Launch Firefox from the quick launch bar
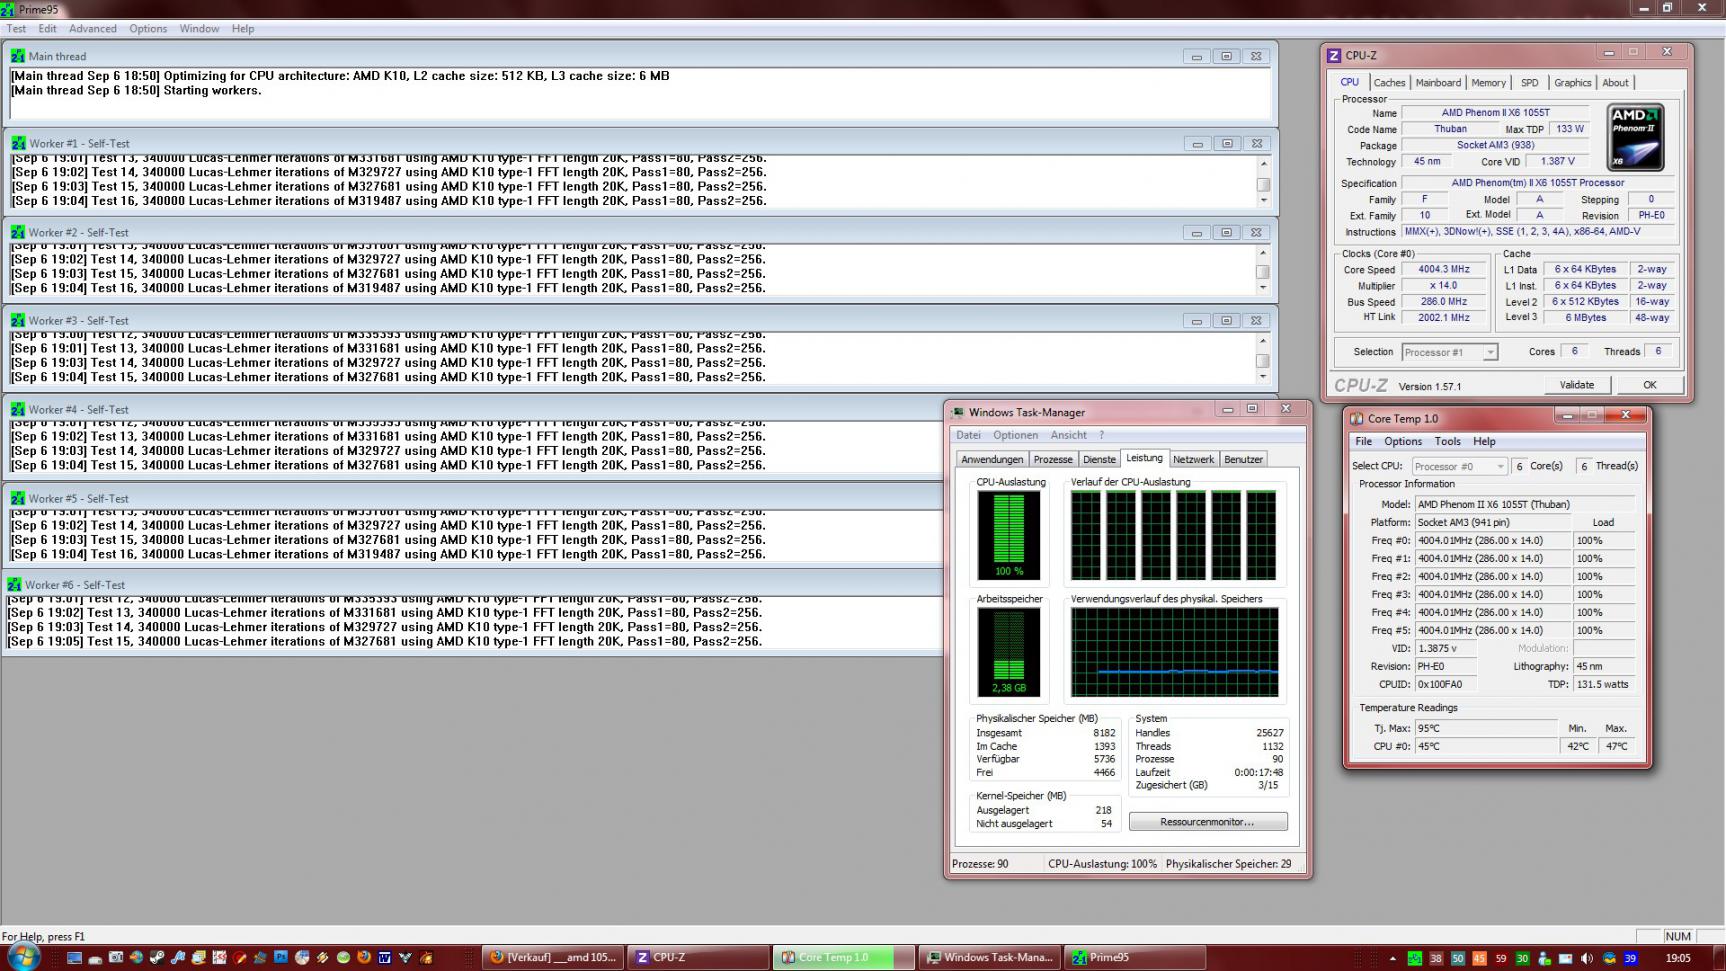1726x971 pixels. (x=364, y=958)
